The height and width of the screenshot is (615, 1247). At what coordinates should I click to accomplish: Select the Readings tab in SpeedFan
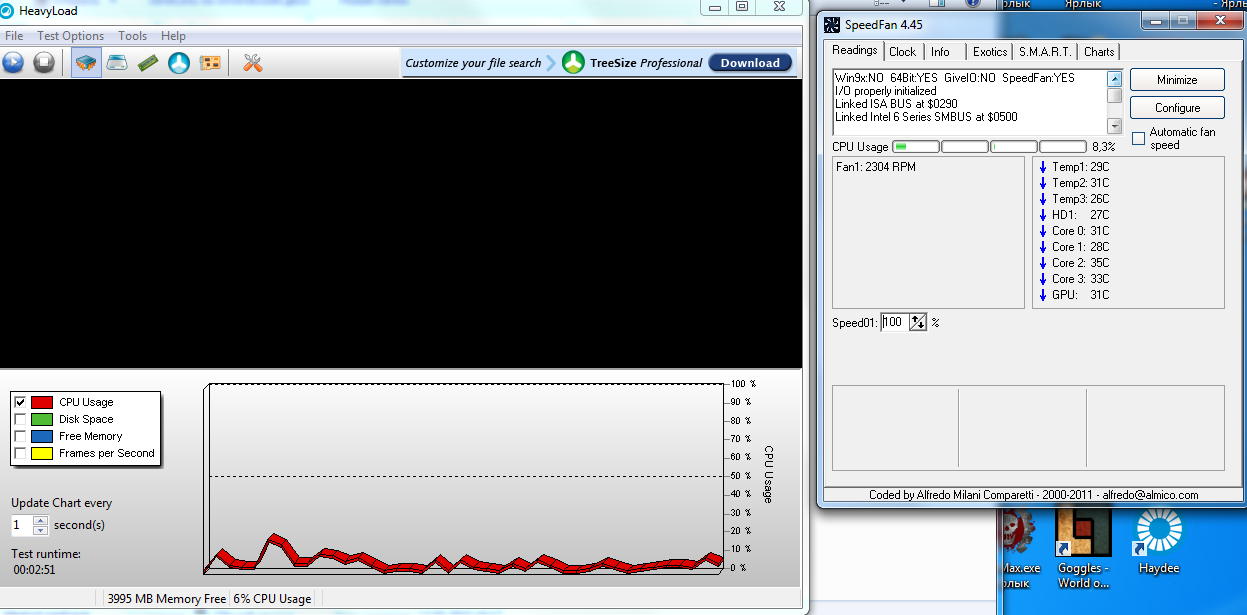coord(854,50)
